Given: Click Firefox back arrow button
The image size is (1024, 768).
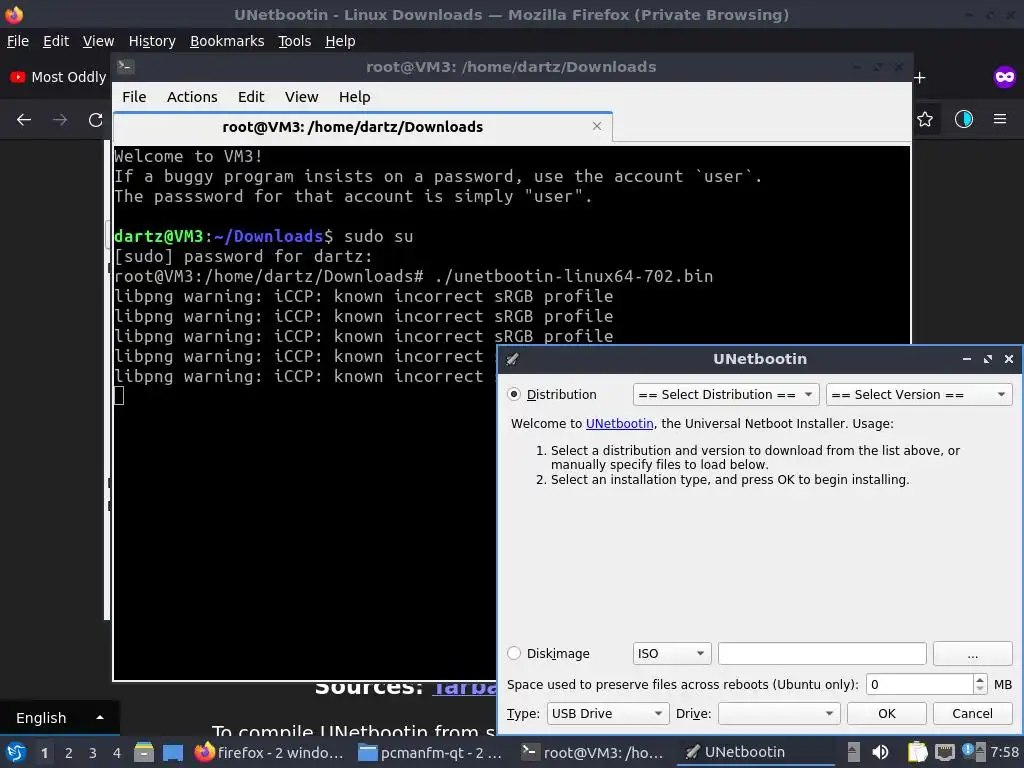Looking at the screenshot, I should (24, 120).
